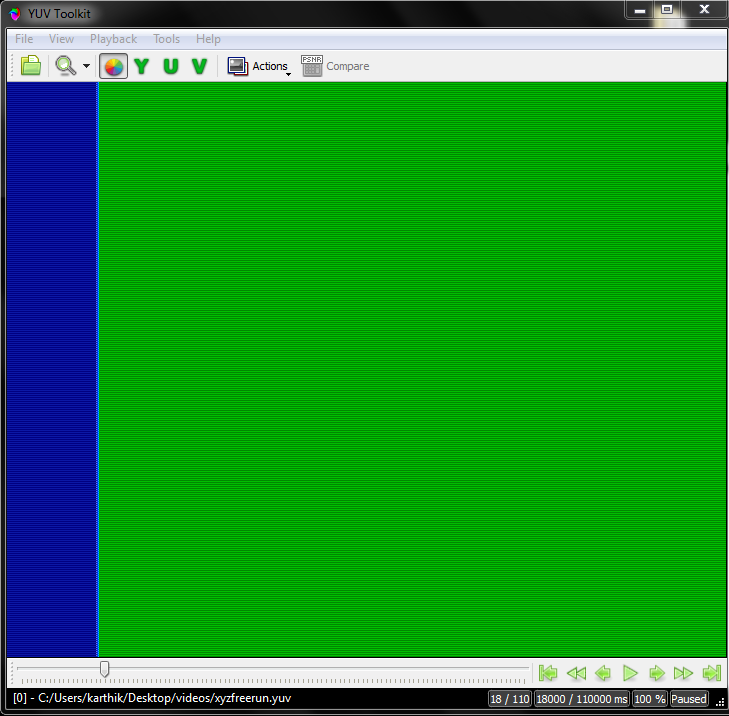Image resolution: width=729 pixels, height=716 pixels.
Task: Open the View menu
Action: tap(61, 39)
